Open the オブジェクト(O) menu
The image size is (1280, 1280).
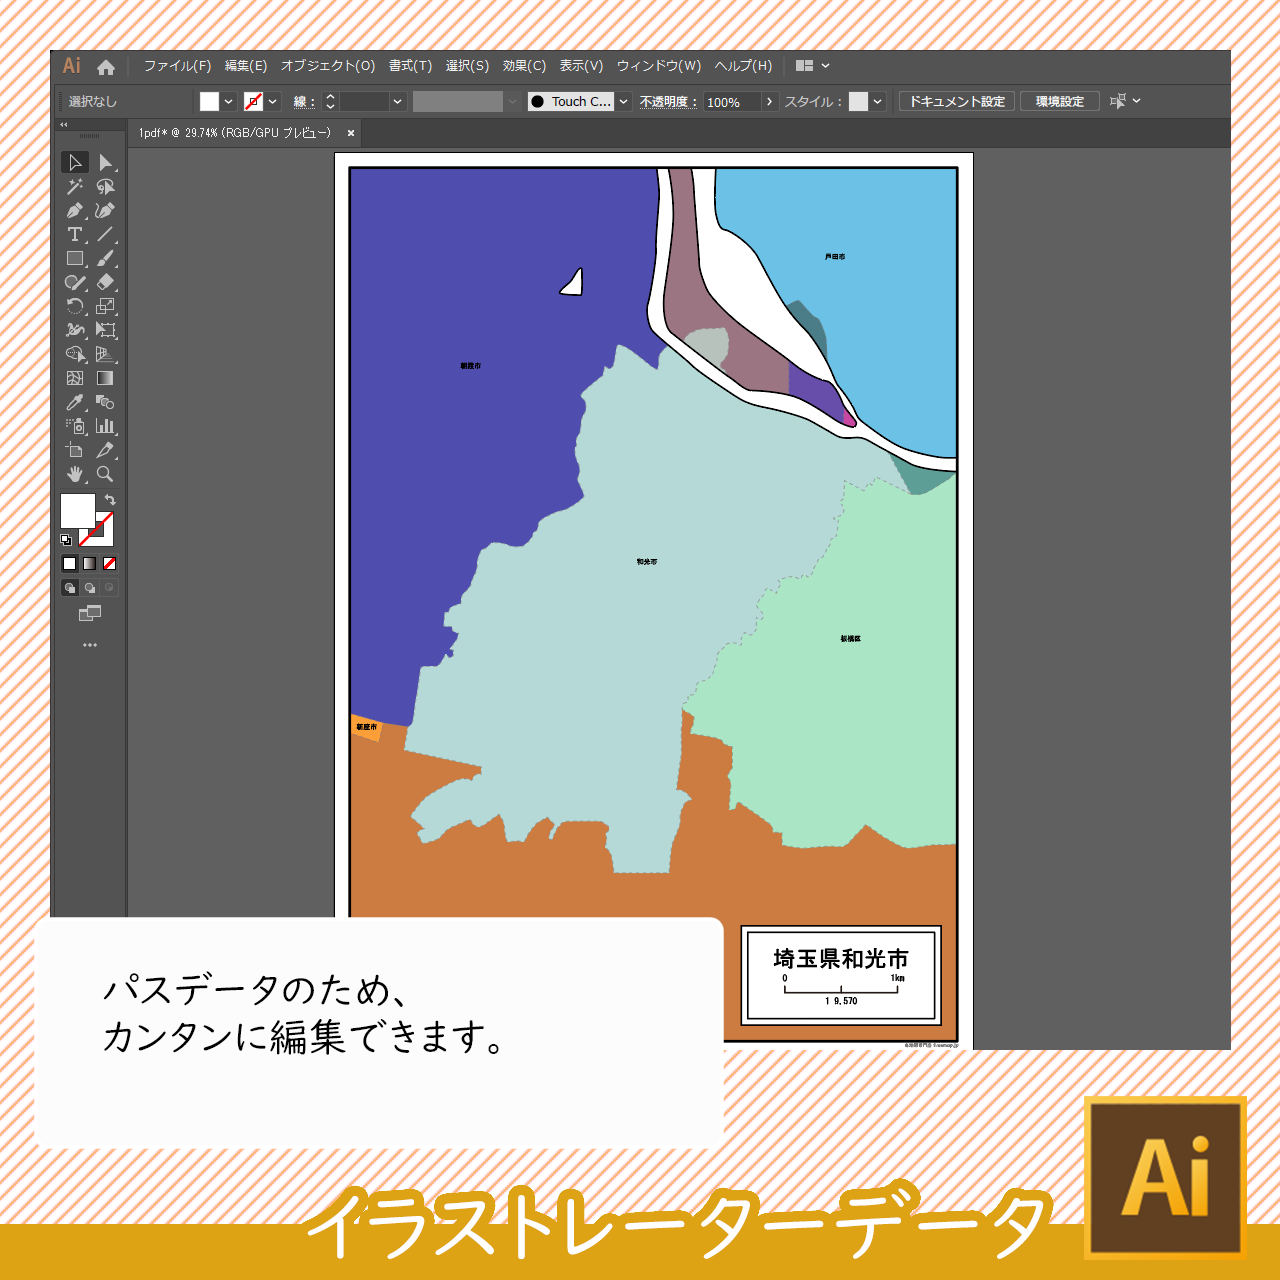pyautogui.click(x=328, y=66)
